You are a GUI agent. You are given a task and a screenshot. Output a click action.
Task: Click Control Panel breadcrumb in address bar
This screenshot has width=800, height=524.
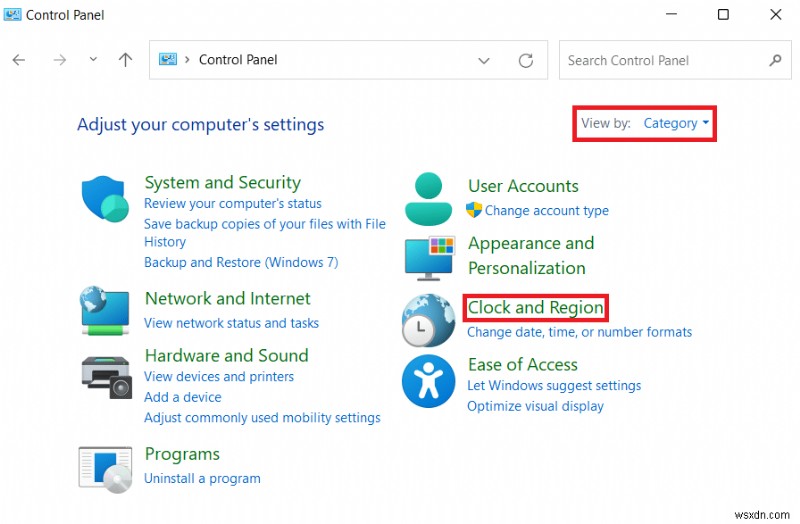pyautogui.click(x=238, y=60)
